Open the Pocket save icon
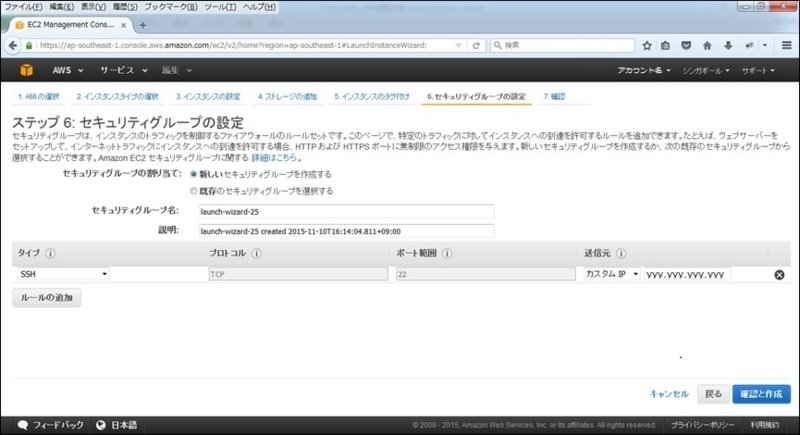 pos(688,45)
